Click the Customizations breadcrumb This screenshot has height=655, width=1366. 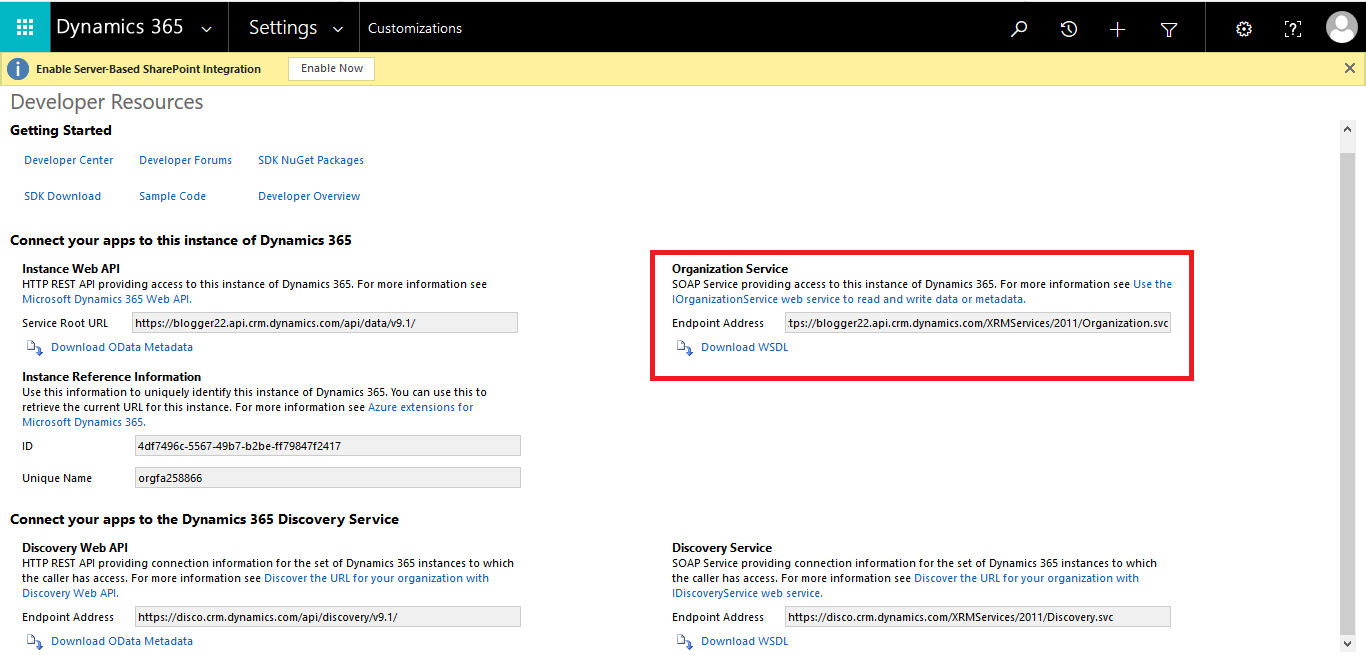point(415,29)
